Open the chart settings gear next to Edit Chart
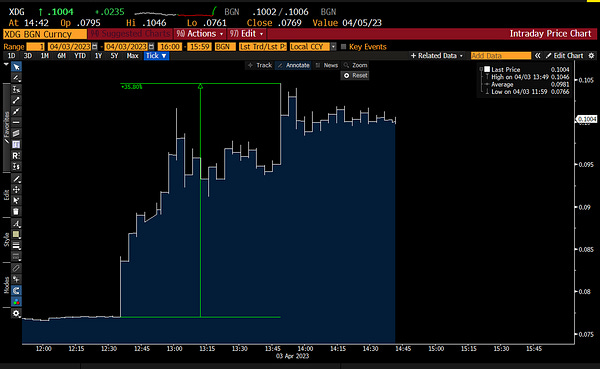The width and height of the screenshot is (600, 369). point(592,56)
